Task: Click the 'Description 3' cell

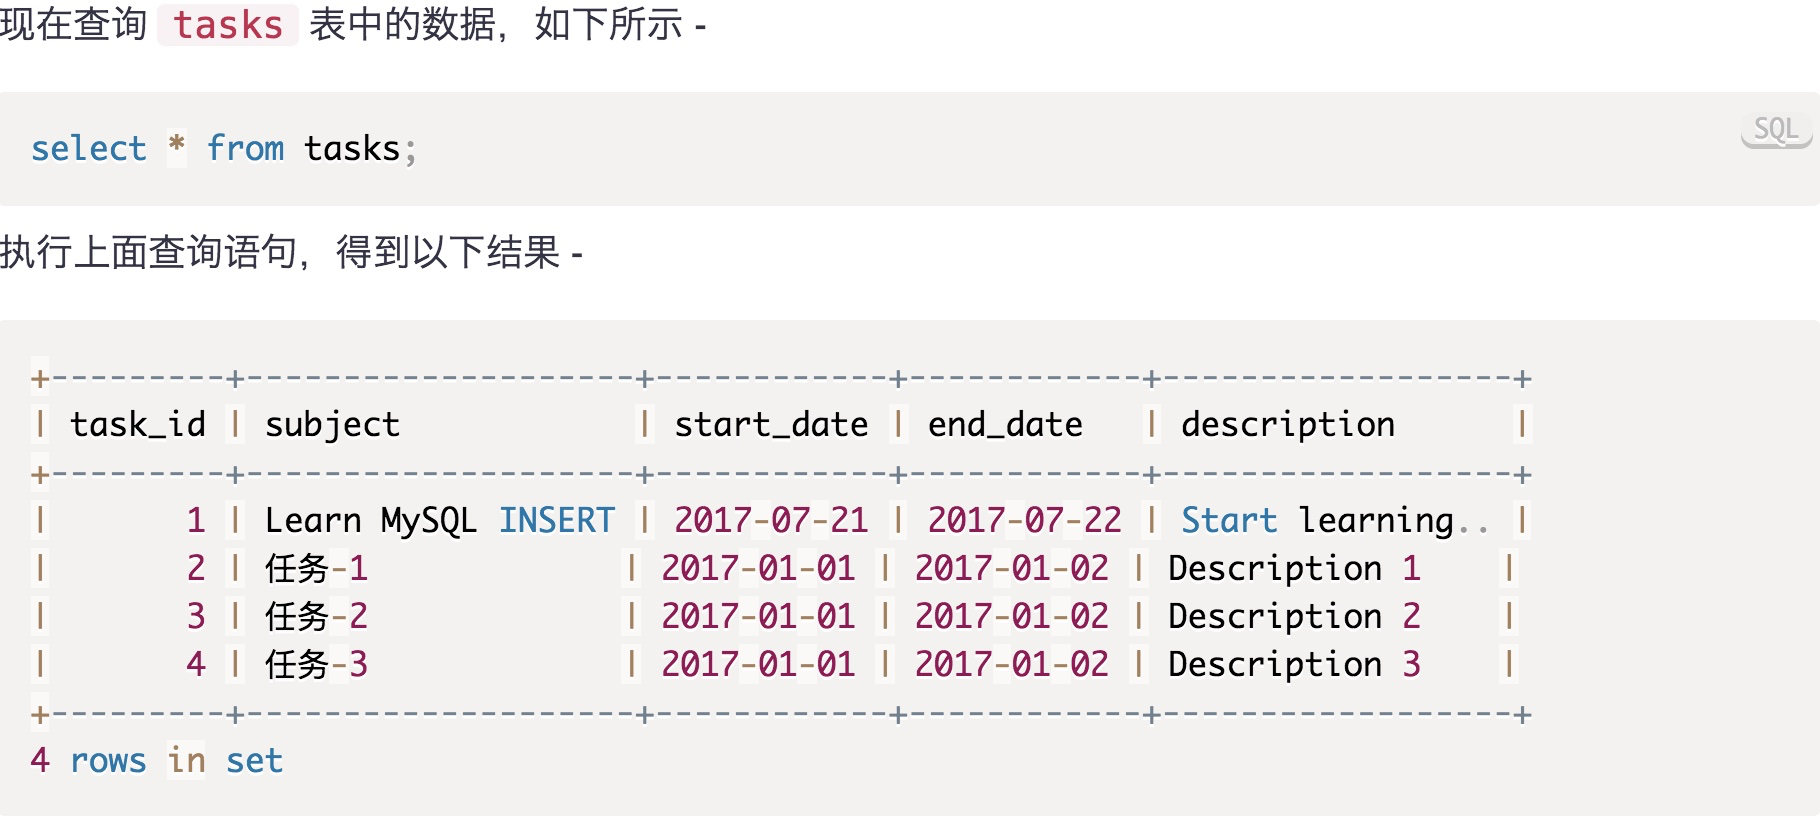Action: tap(1294, 665)
